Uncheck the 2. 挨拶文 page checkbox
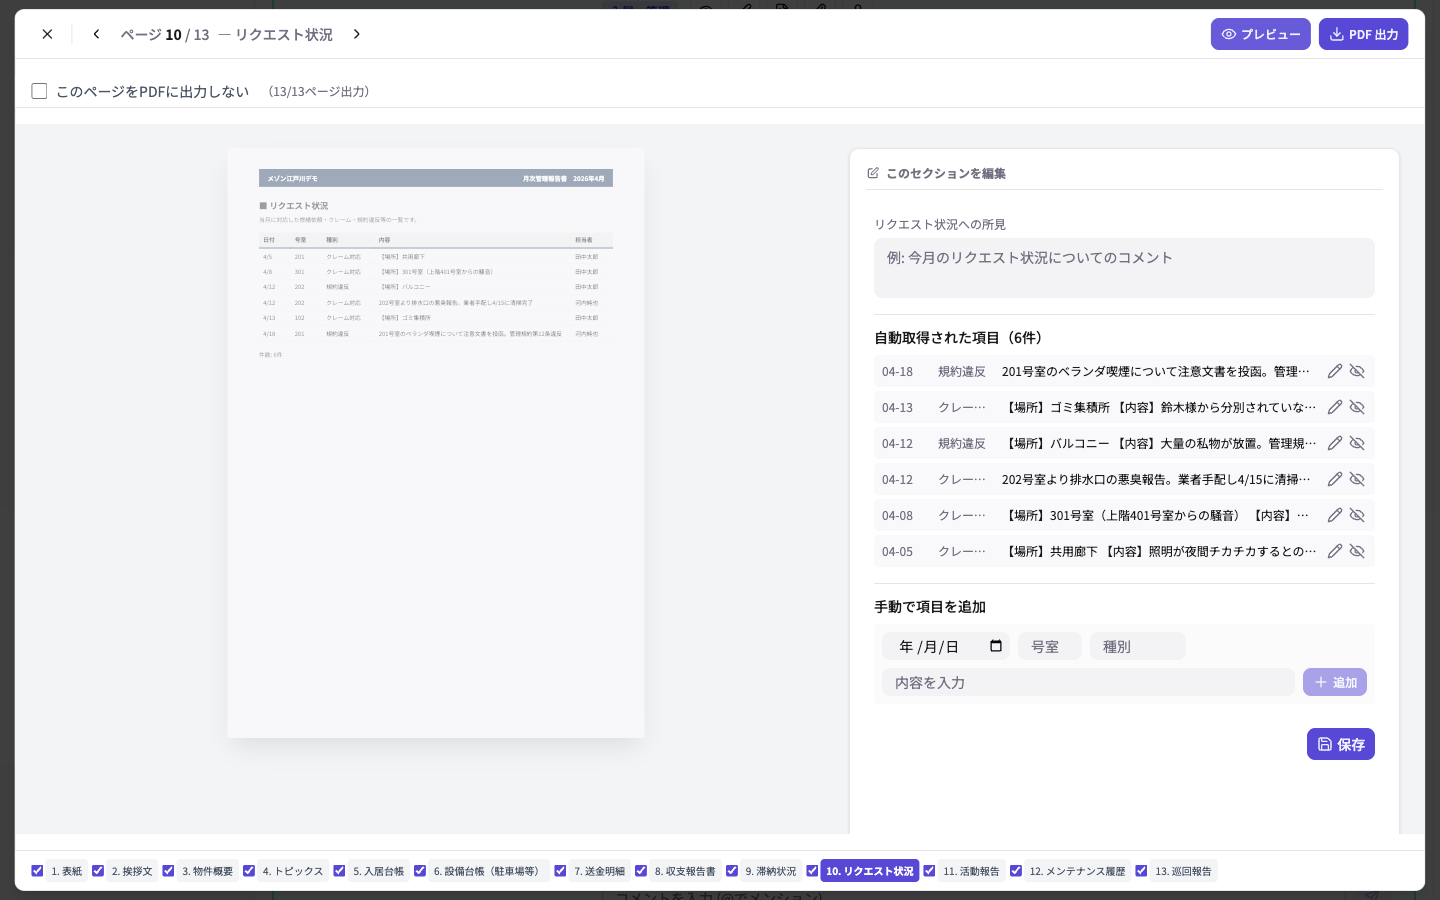Screen dimensions: 1440x900 point(98,871)
